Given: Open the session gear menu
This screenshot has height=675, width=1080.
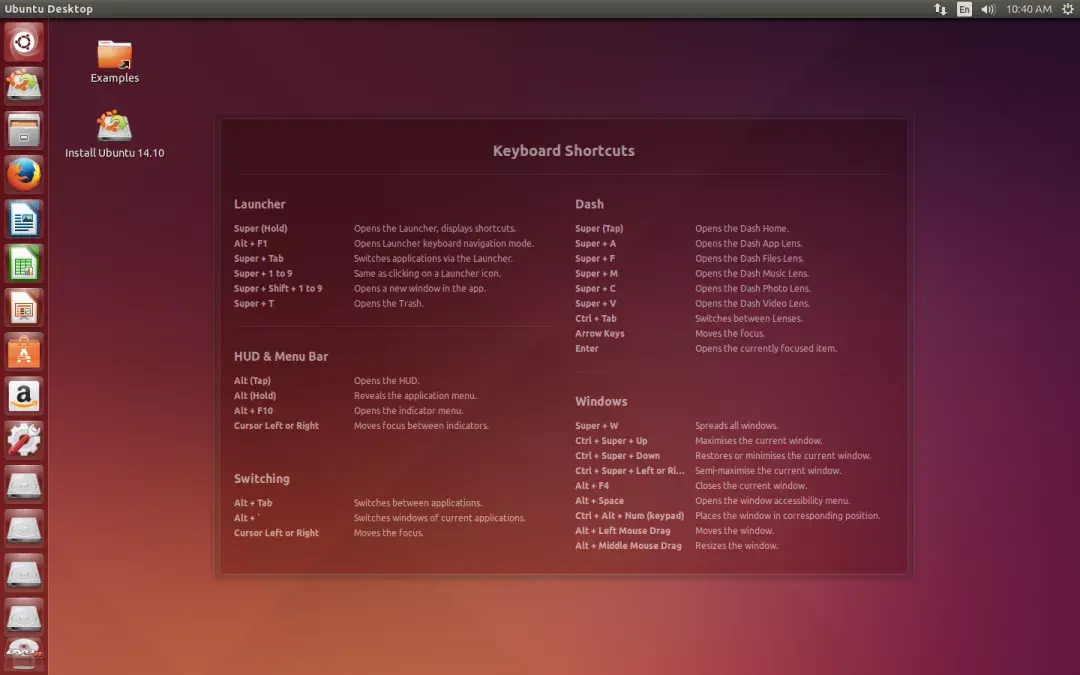Looking at the screenshot, I should [1066, 9].
